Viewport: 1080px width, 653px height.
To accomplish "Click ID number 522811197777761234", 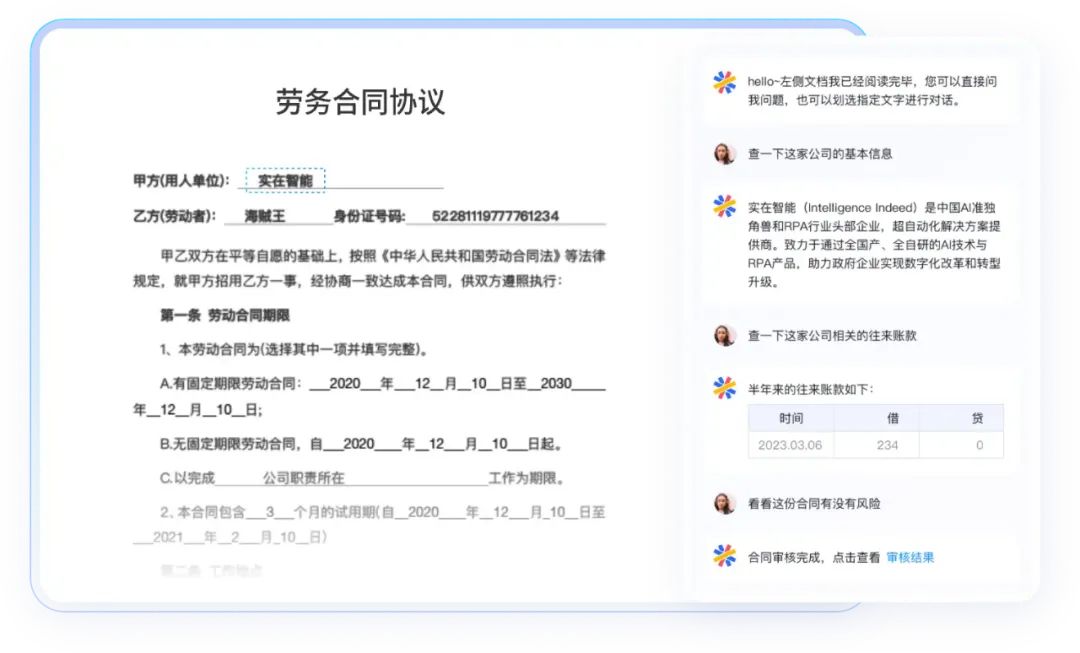I will coord(495,216).
